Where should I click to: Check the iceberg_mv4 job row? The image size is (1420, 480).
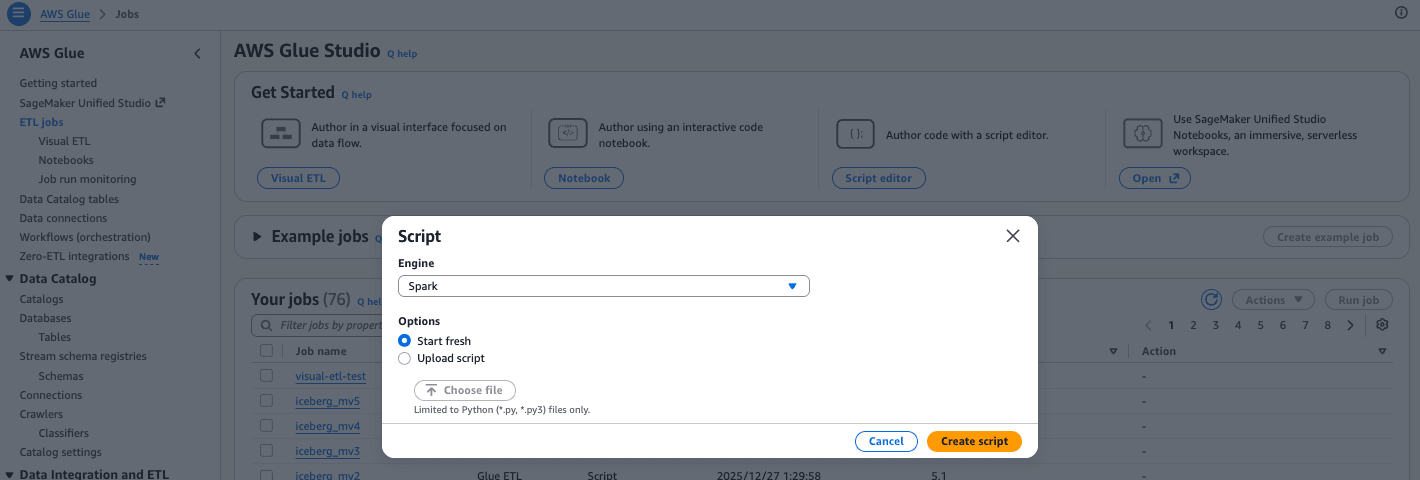(266, 426)
